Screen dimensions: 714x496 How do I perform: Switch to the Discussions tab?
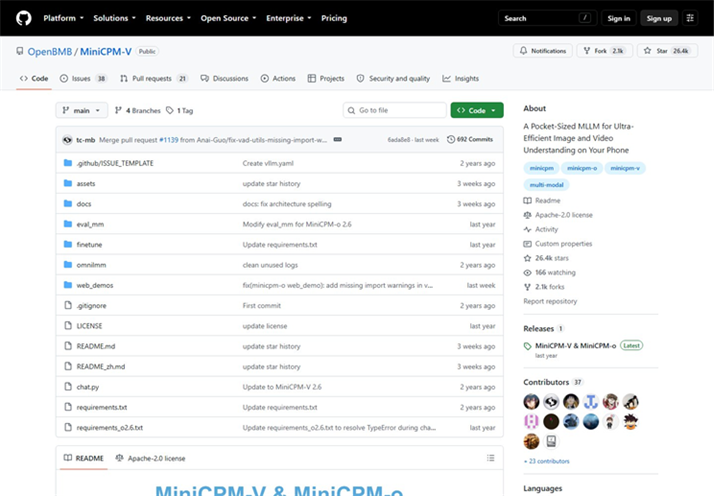pyautogui.click(x=224, y=78)
